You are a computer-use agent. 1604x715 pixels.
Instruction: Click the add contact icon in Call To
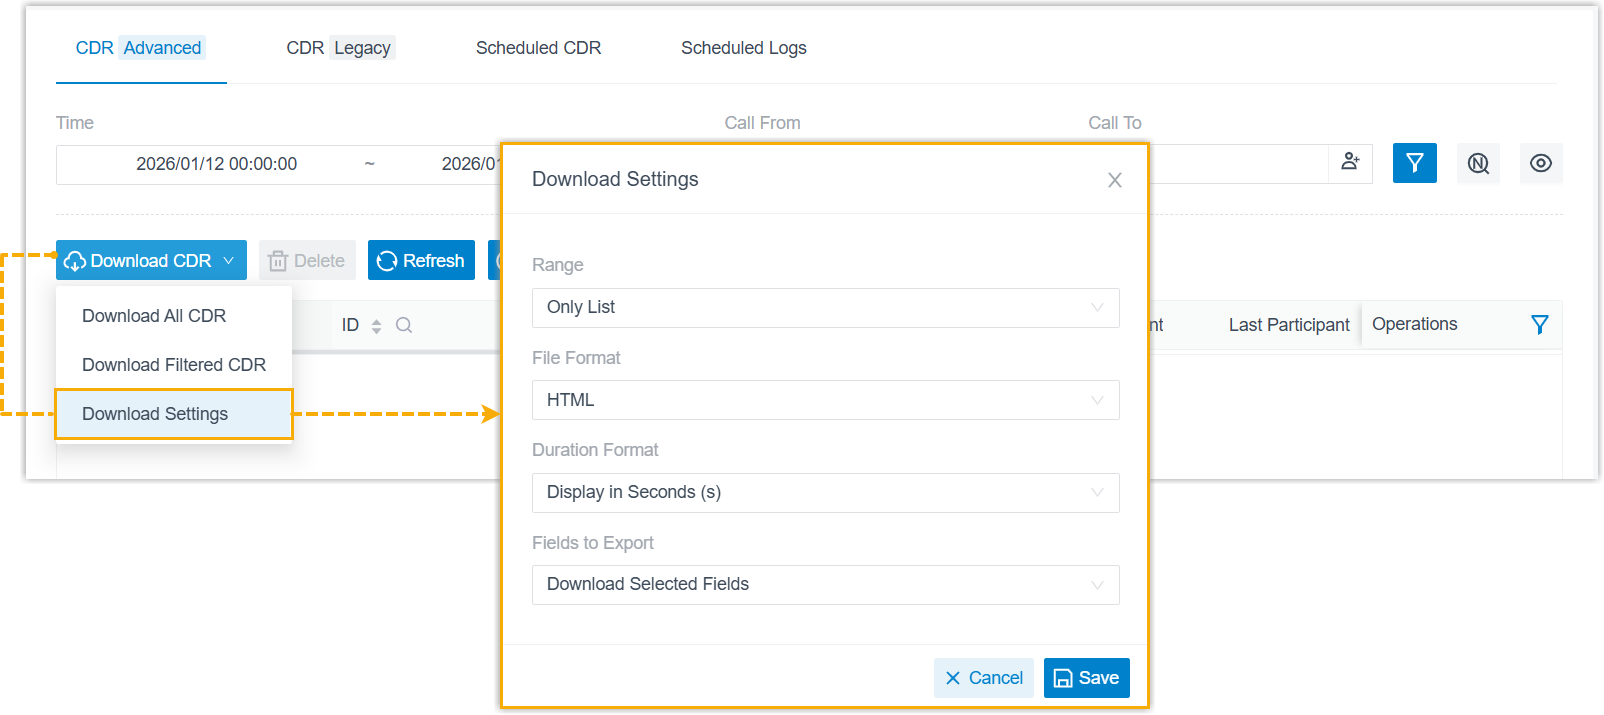[x=1350, y=162]
